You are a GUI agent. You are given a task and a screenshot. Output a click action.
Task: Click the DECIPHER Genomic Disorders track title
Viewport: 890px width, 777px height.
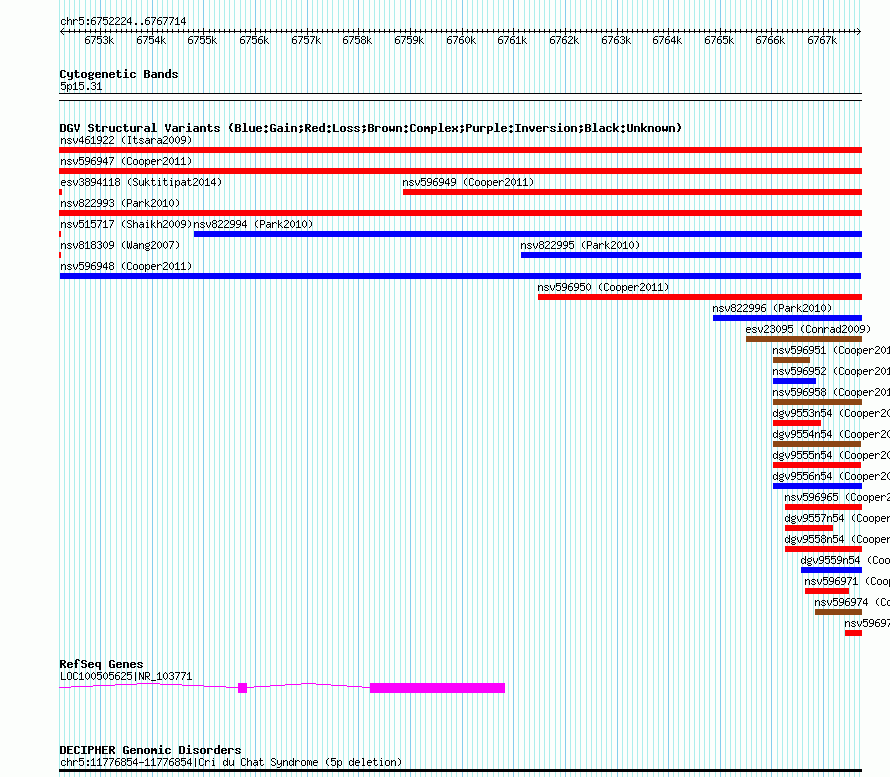(x=150, y=750)
